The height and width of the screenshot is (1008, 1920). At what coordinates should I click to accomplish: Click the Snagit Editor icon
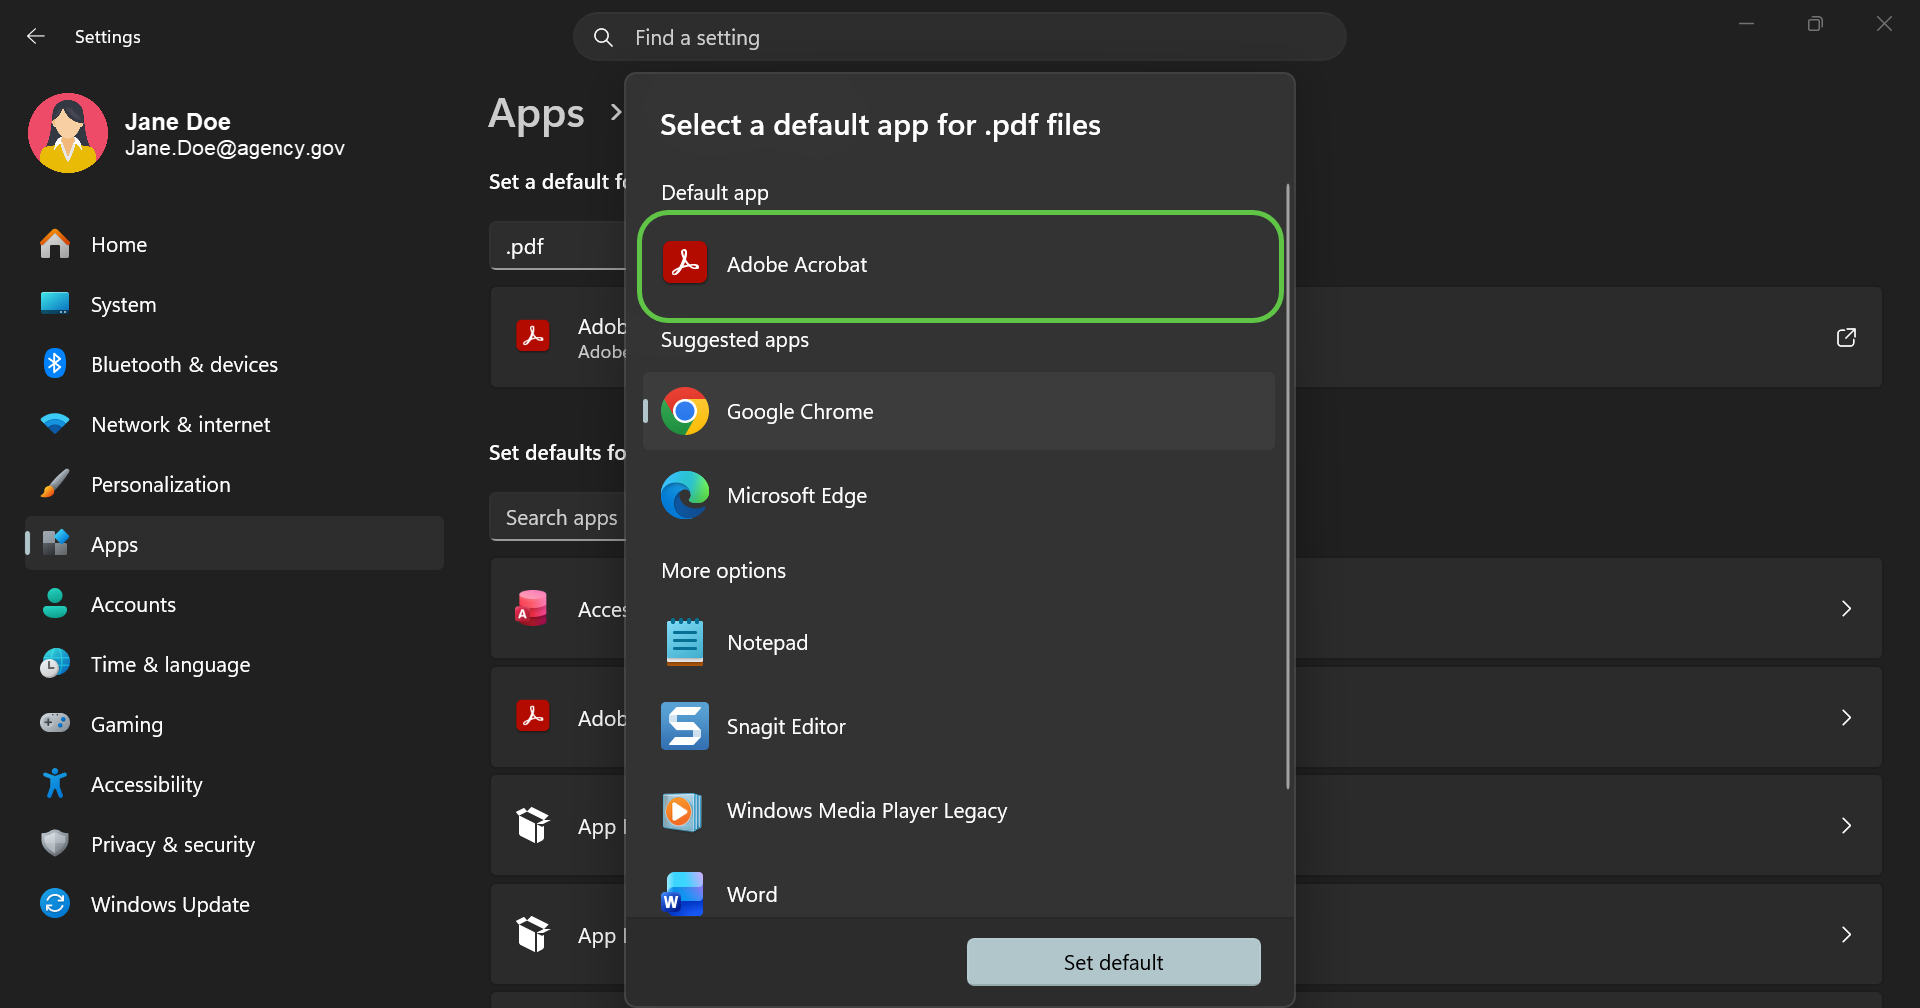click(x=685, y=726)
